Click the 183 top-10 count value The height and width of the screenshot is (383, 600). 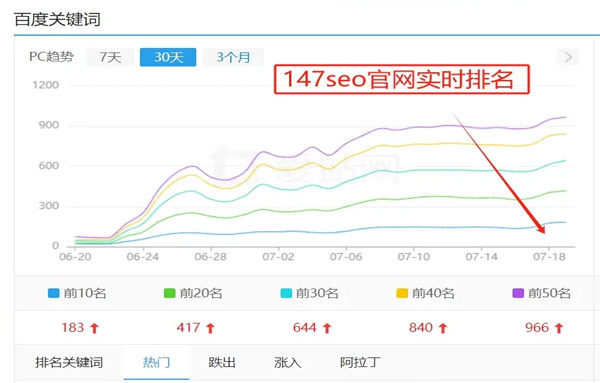click(72, 328)
